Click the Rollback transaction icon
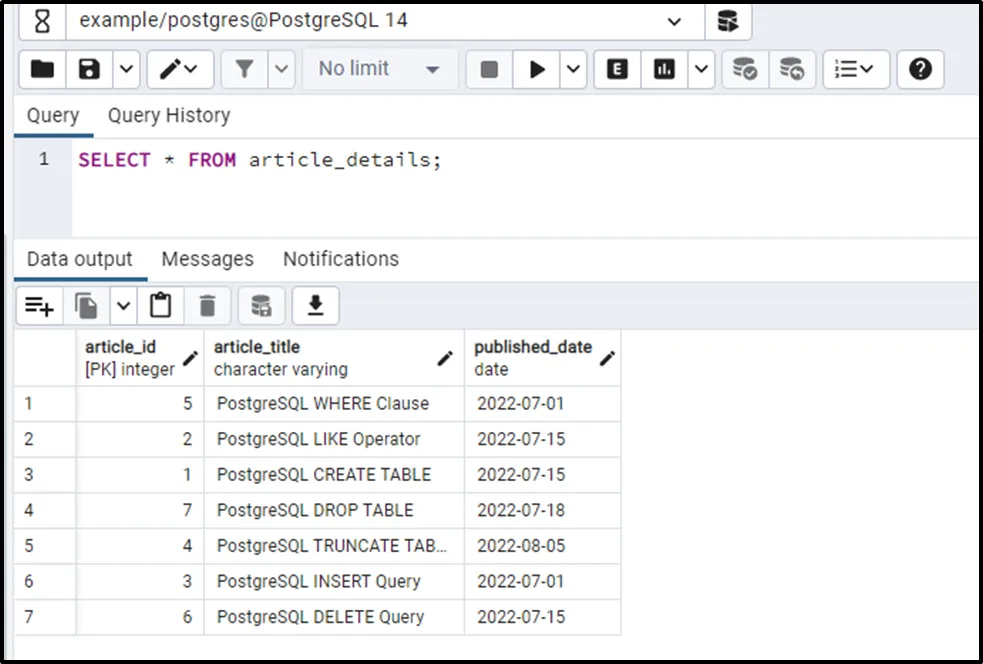983x664 pixels. [x=792, y=69]
